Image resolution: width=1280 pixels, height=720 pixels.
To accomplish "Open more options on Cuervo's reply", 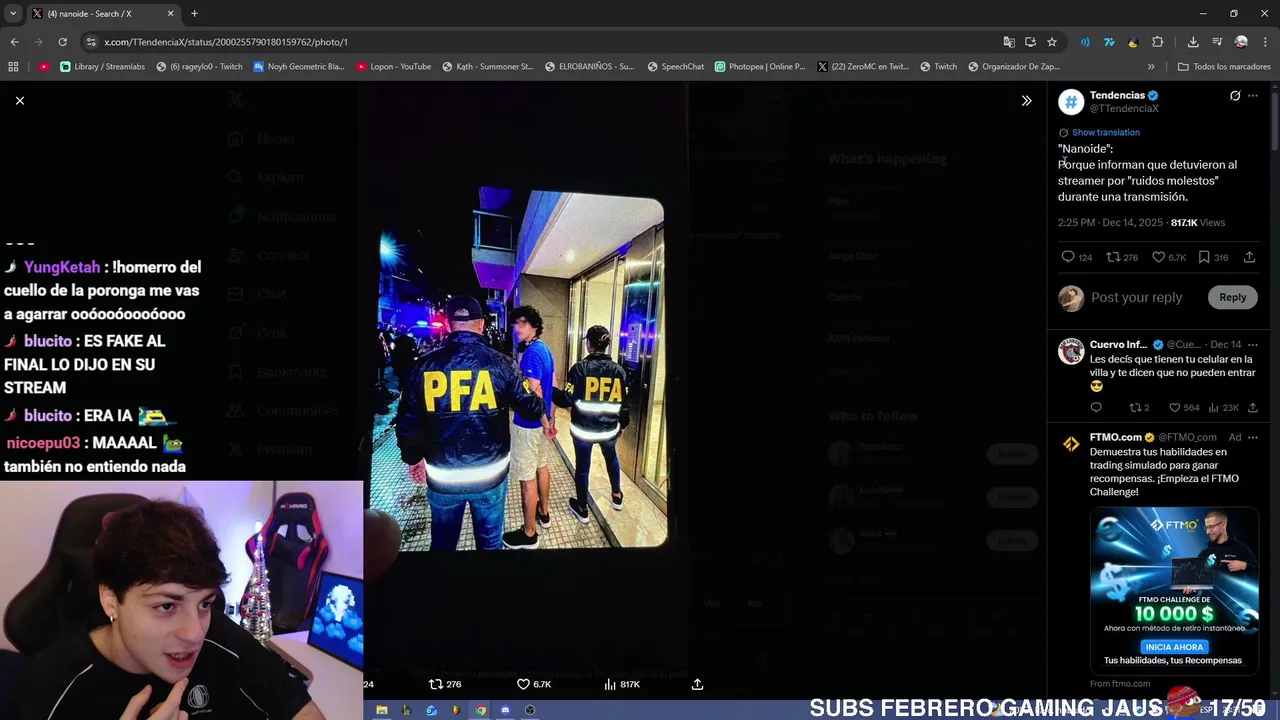I will 1253,344.
